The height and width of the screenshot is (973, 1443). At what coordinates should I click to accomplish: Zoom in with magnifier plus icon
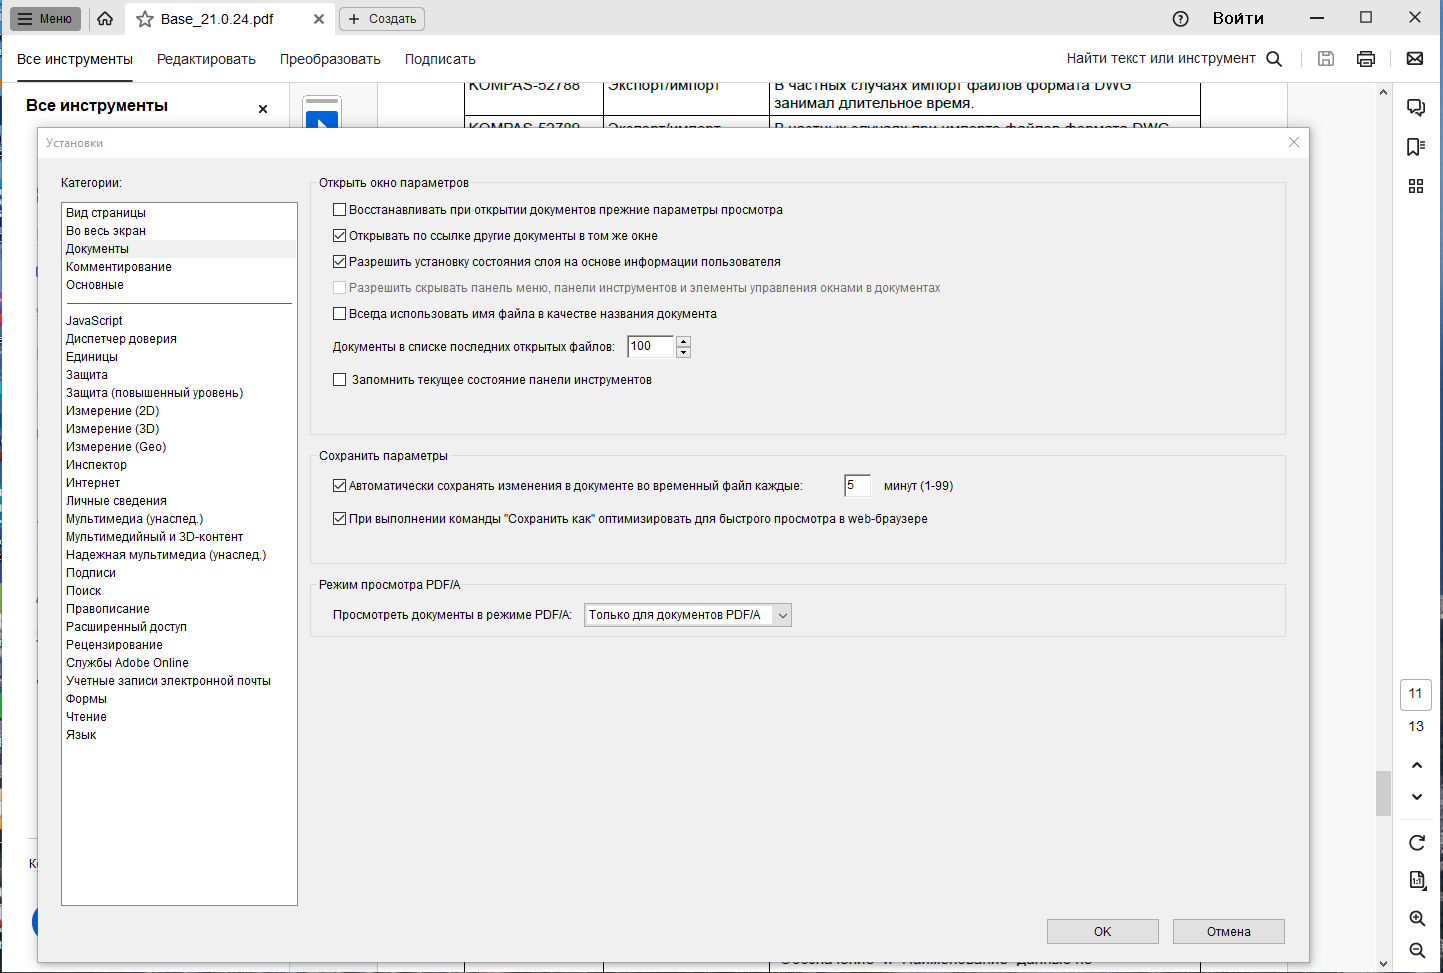1417,918
